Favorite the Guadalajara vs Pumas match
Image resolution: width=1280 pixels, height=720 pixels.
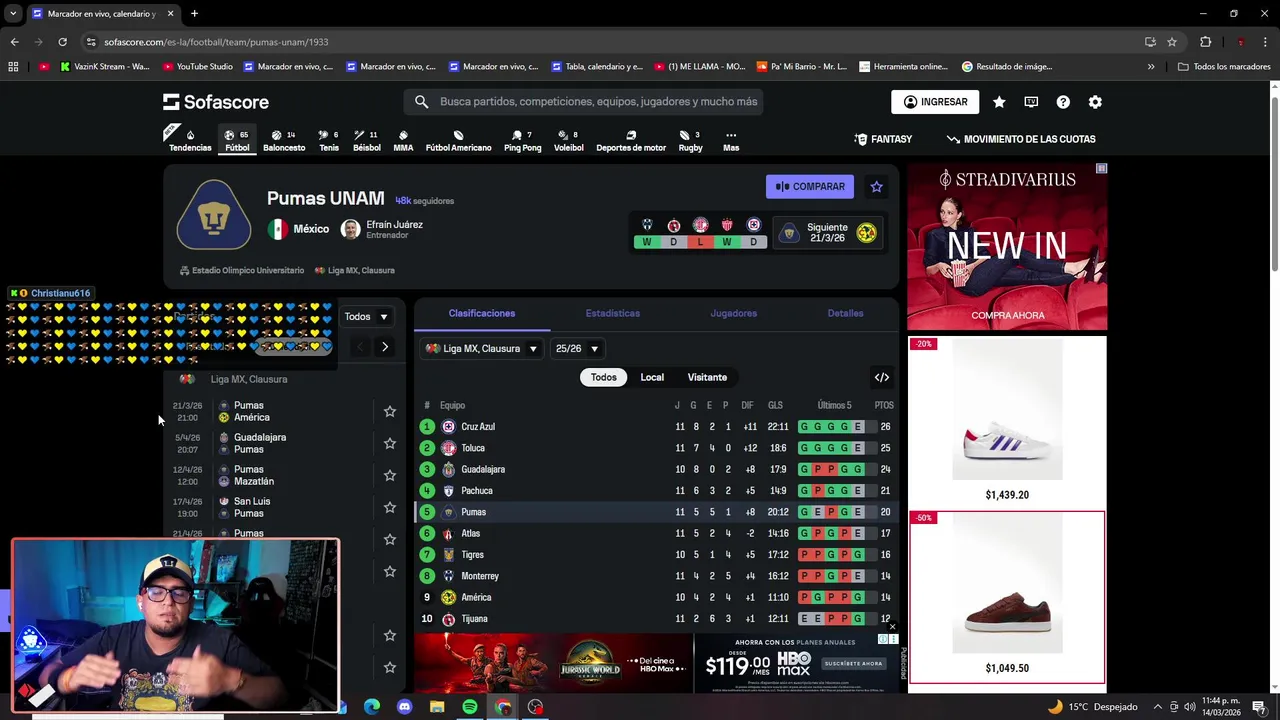point(390,443)
